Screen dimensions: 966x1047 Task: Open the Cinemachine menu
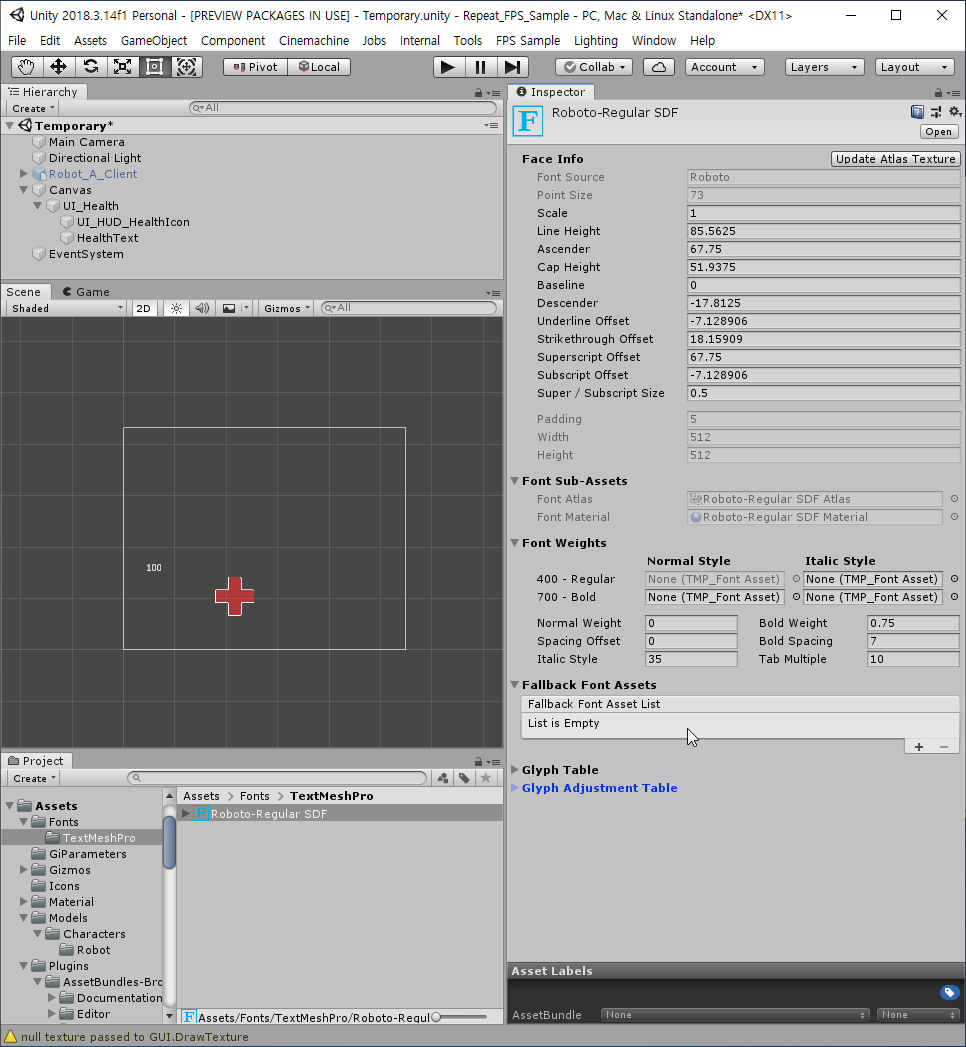(314, 41)
